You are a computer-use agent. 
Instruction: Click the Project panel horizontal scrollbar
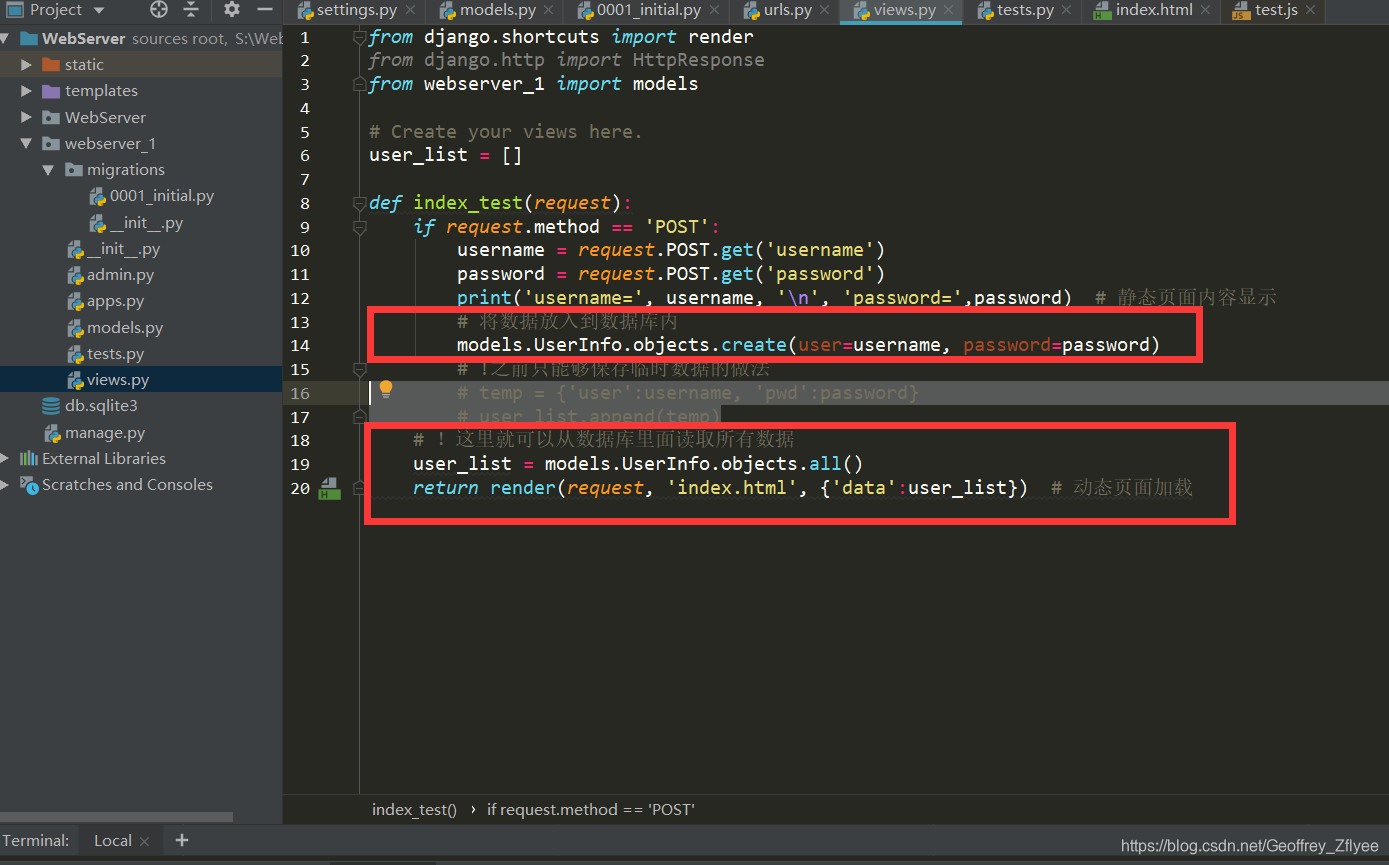click(116, 817)
